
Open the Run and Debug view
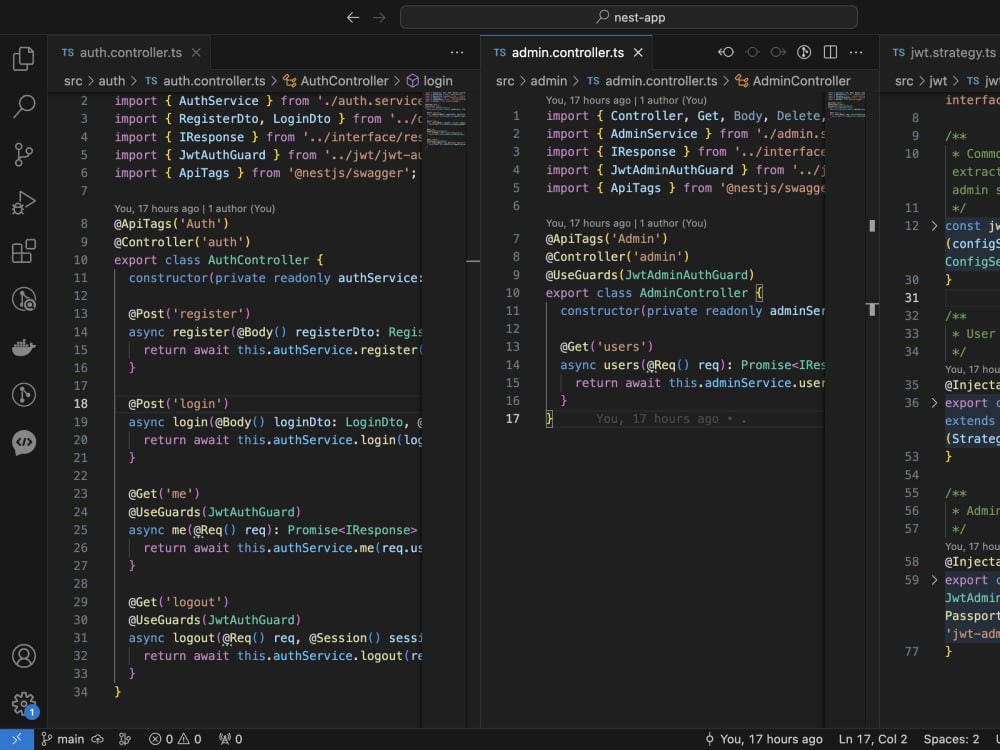23,203
